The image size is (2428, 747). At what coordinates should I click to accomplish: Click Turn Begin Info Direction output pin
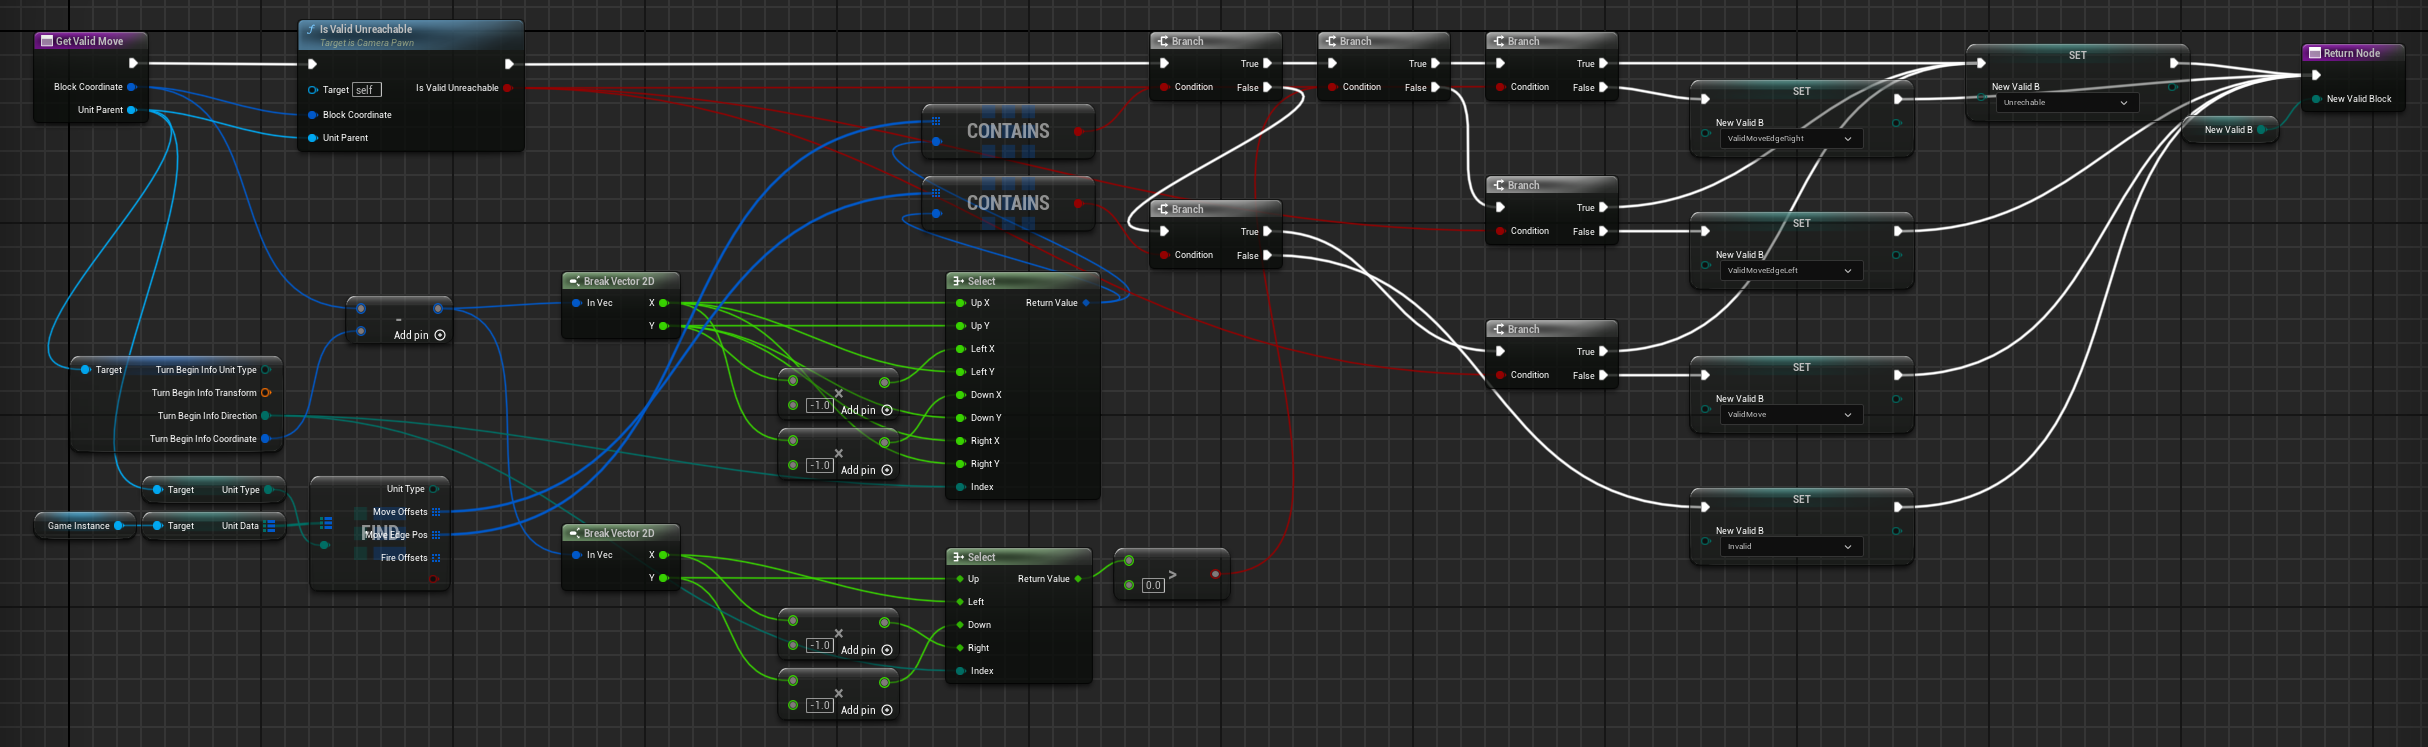[x=266, y=416]
